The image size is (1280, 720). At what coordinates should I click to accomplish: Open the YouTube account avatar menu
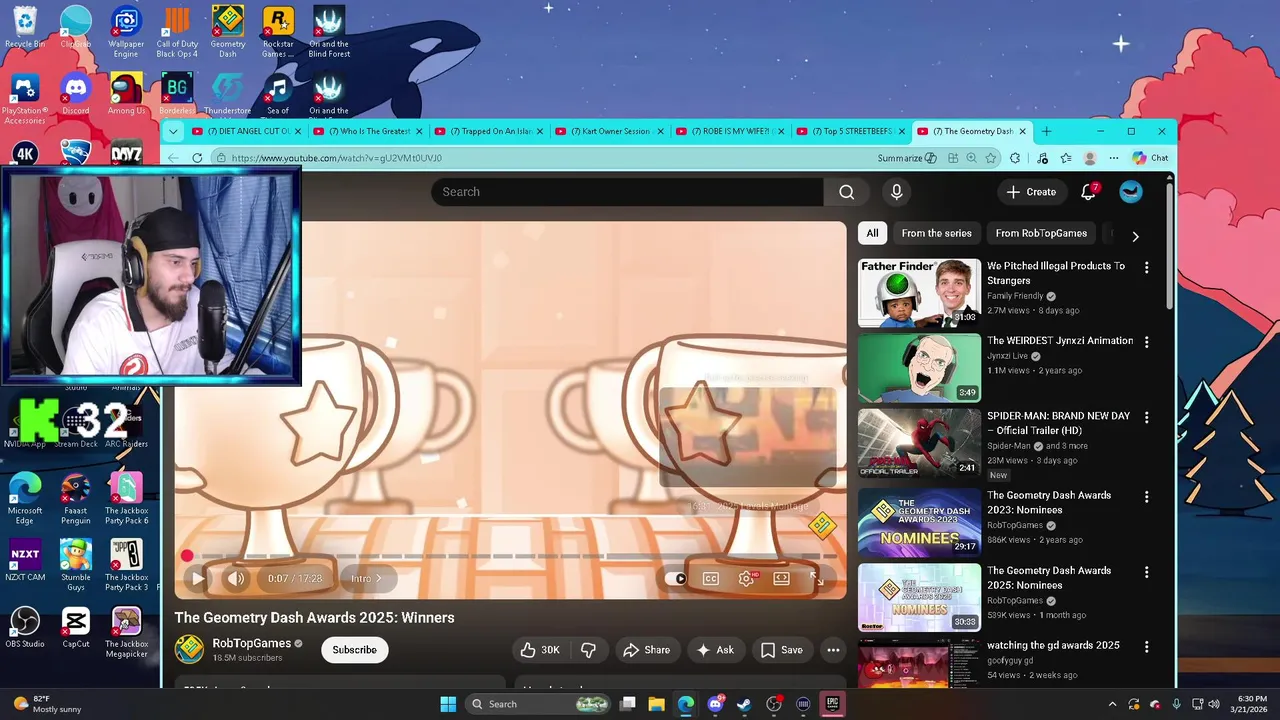tap(1131, 192)
